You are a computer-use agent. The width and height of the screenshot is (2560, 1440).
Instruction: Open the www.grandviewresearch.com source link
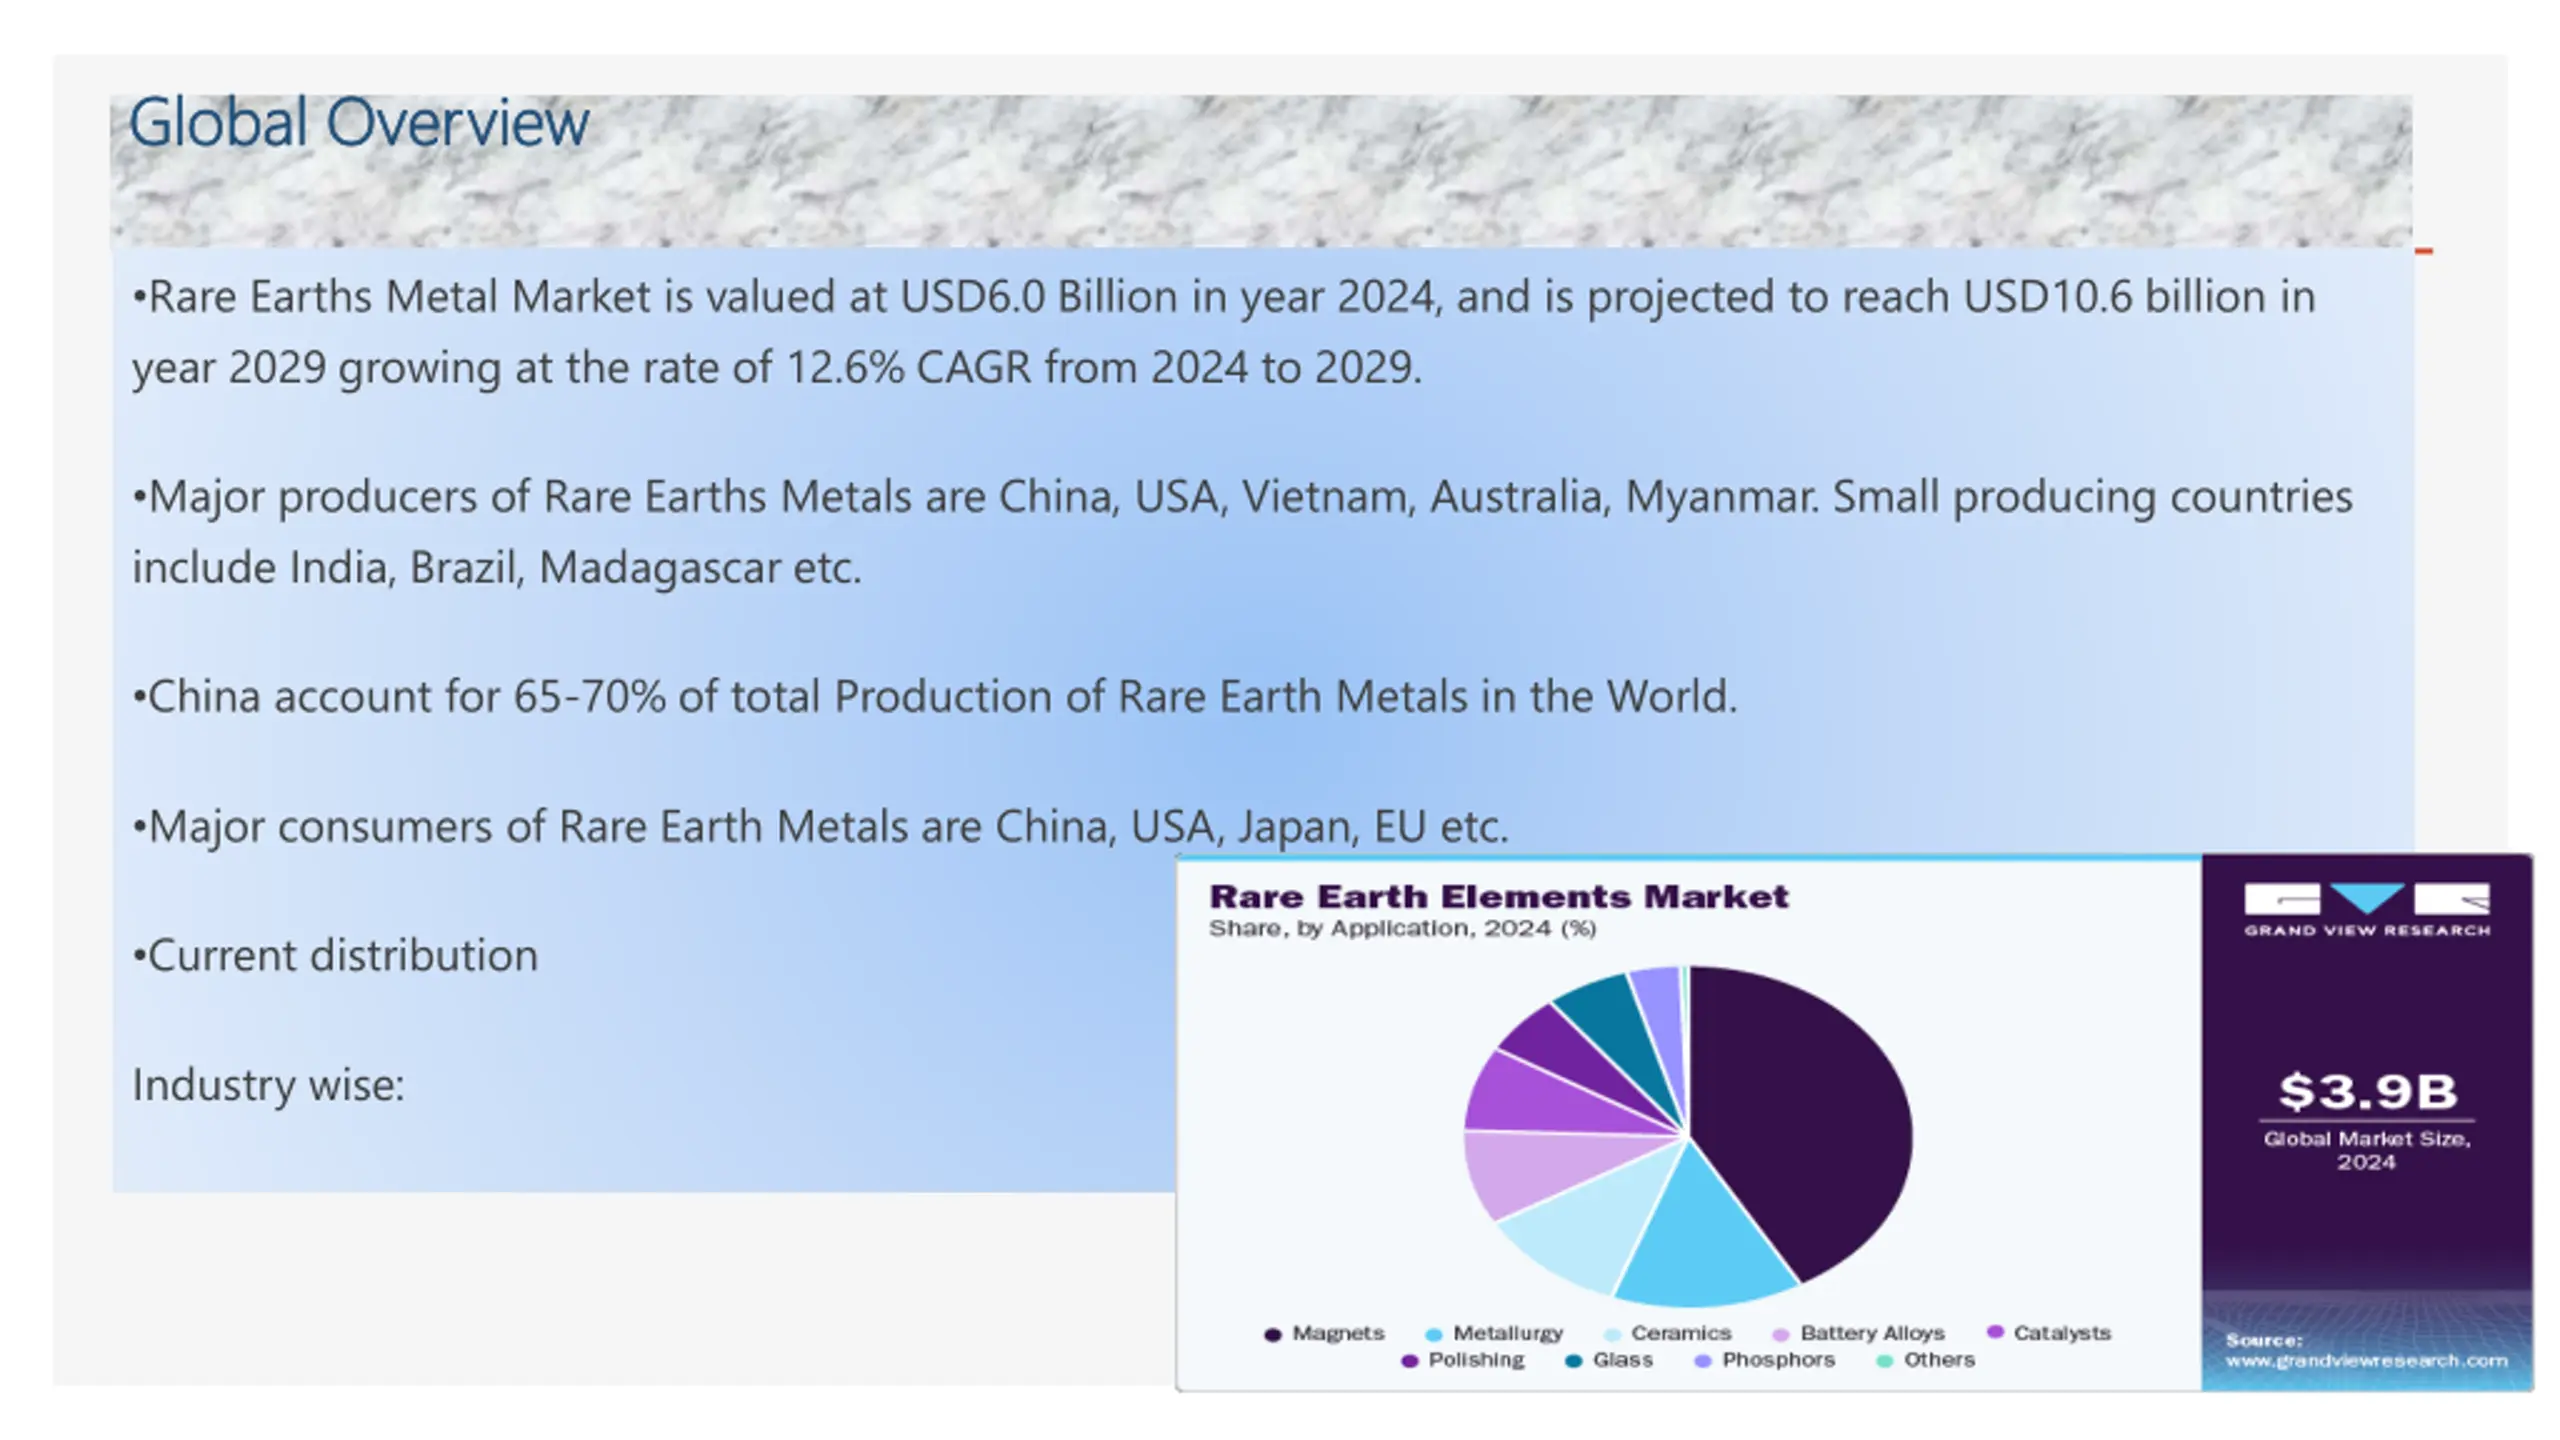2366,1360
